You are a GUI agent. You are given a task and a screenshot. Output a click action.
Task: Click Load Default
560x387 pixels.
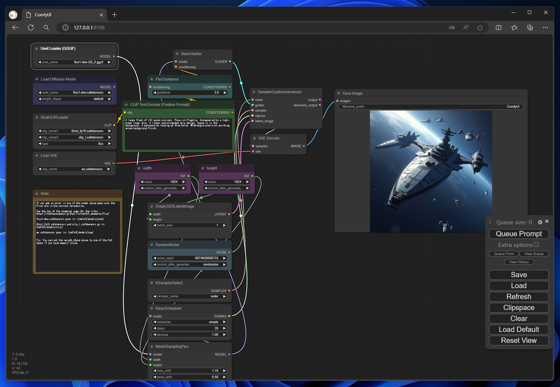tap(519, 330)
